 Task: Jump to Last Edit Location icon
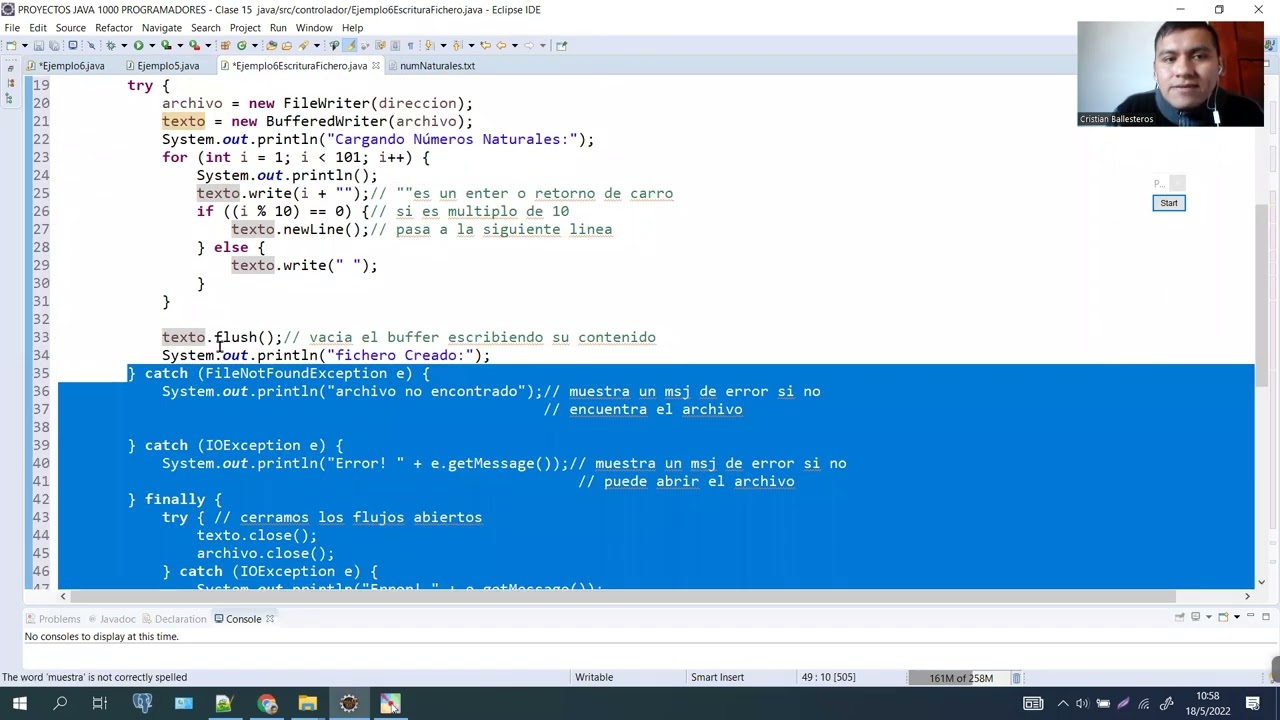(486, 45)
